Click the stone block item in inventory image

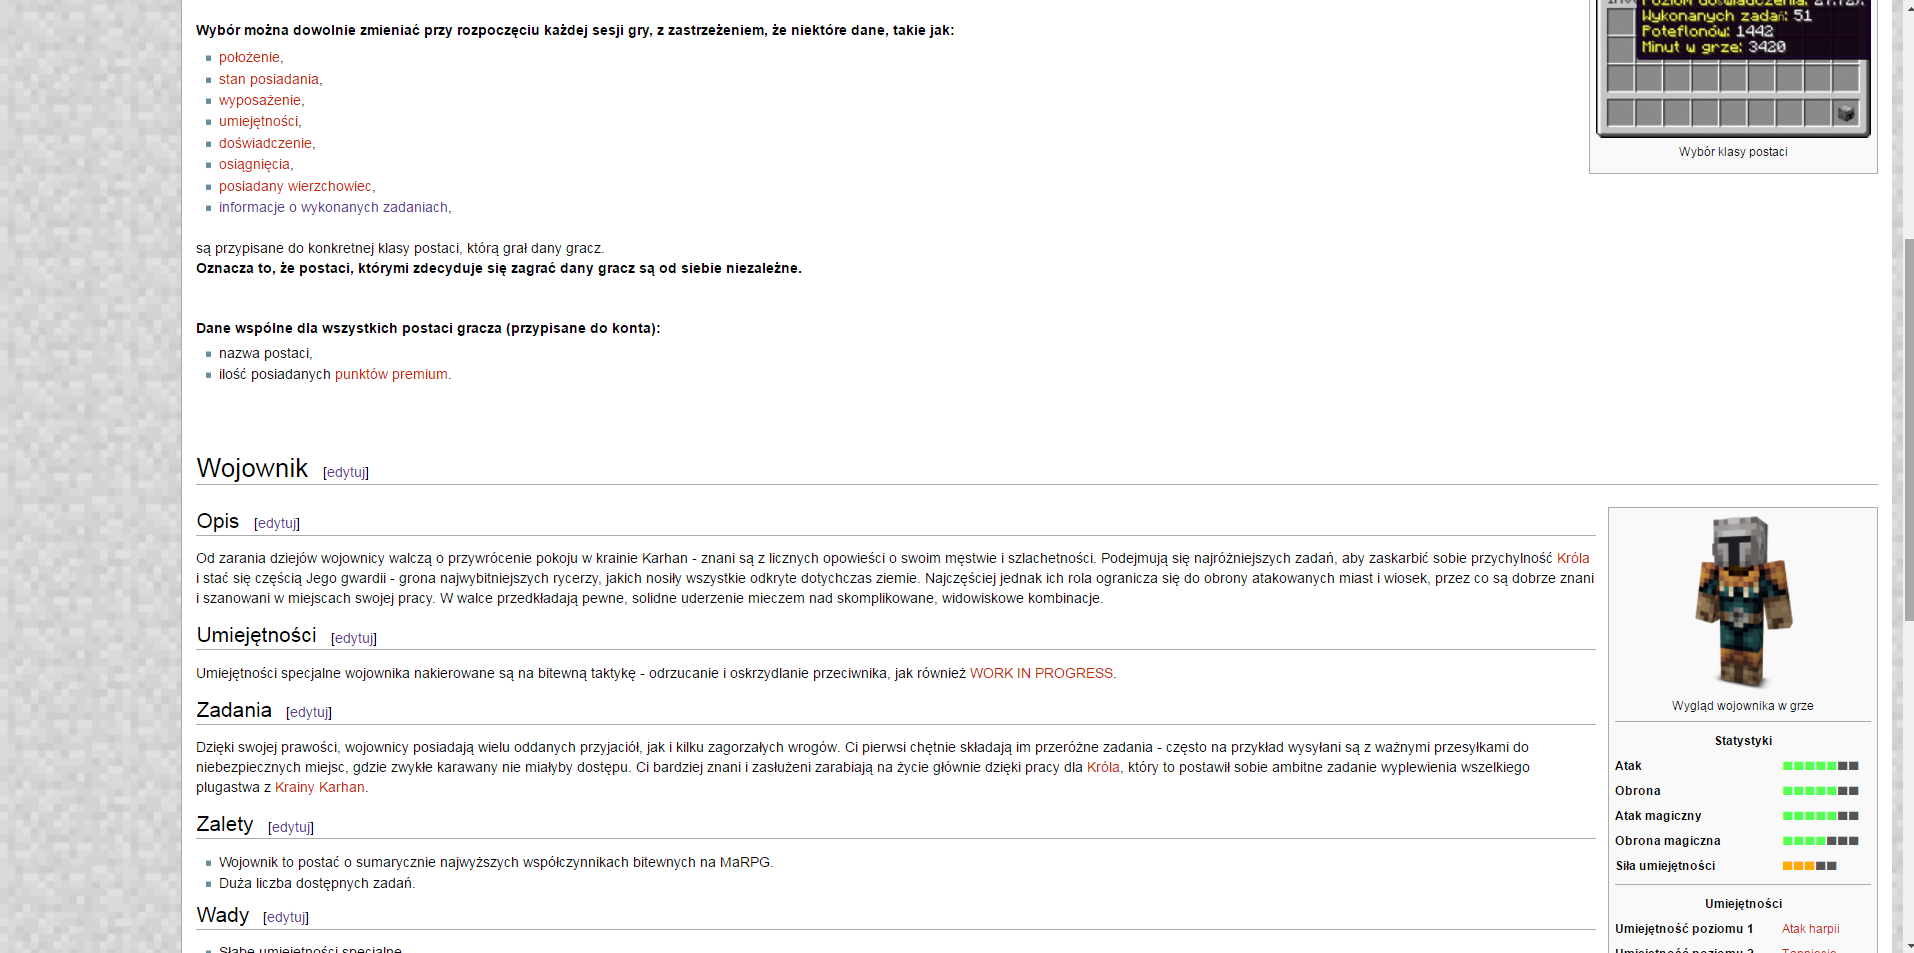click(x=1845, y=113)
